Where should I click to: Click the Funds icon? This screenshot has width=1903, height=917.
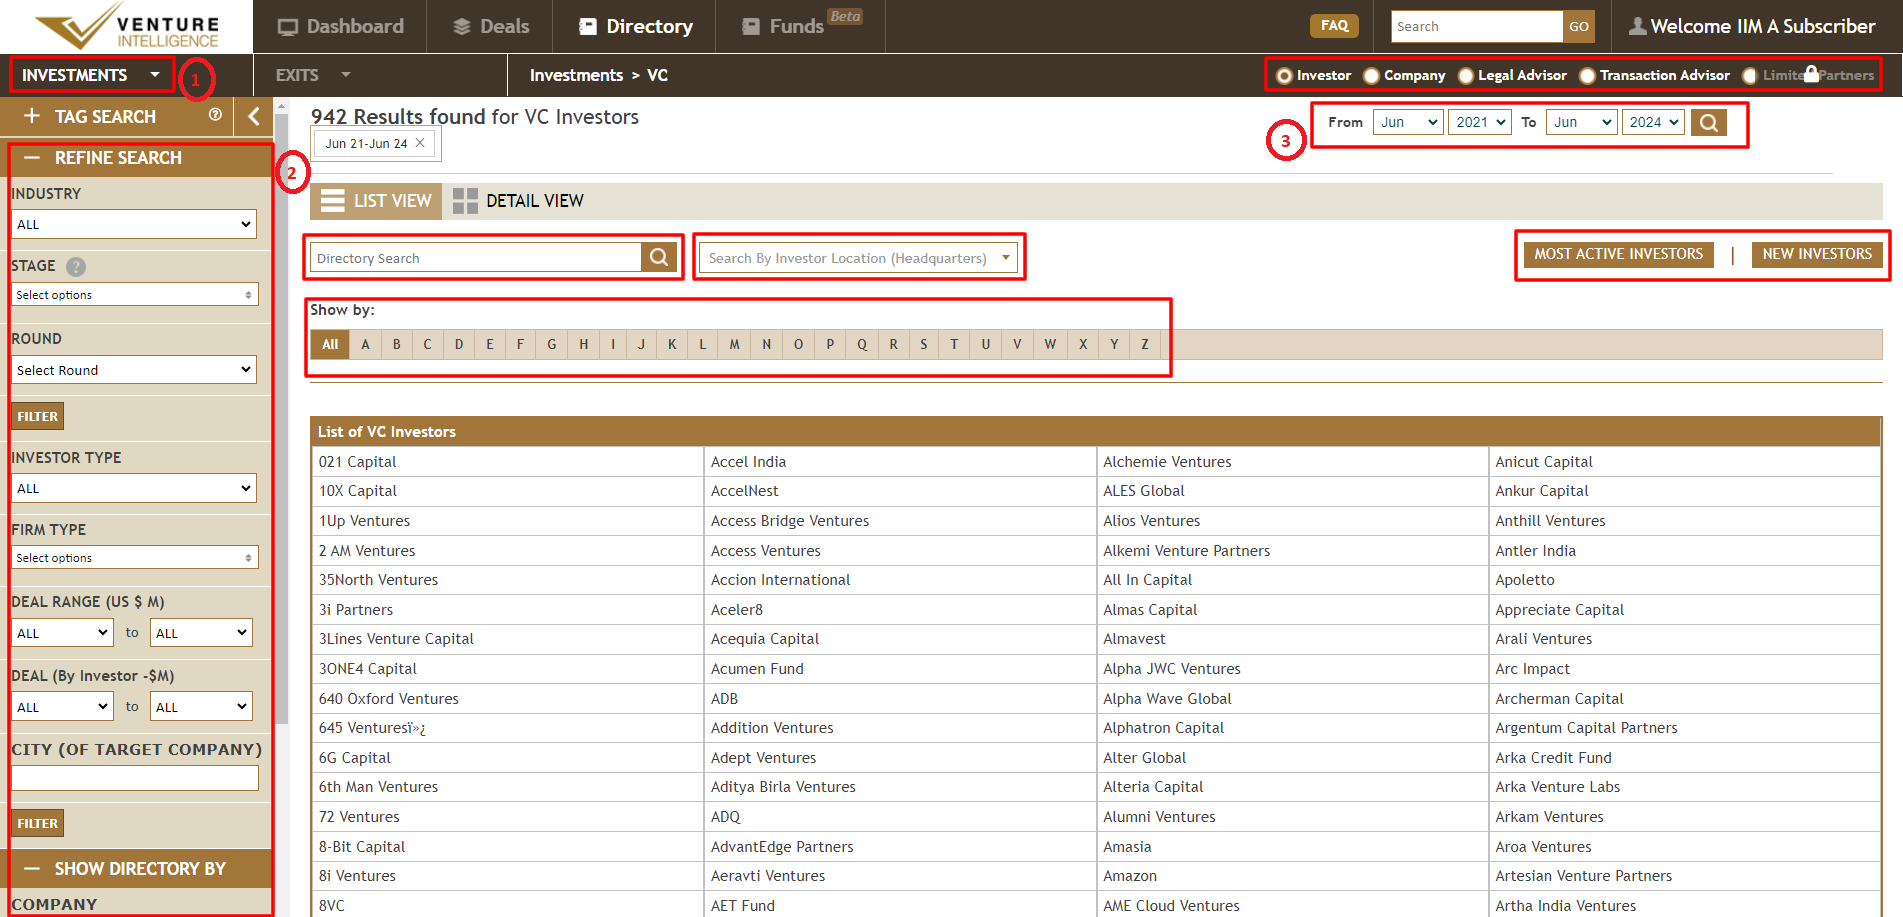[751, 27]
